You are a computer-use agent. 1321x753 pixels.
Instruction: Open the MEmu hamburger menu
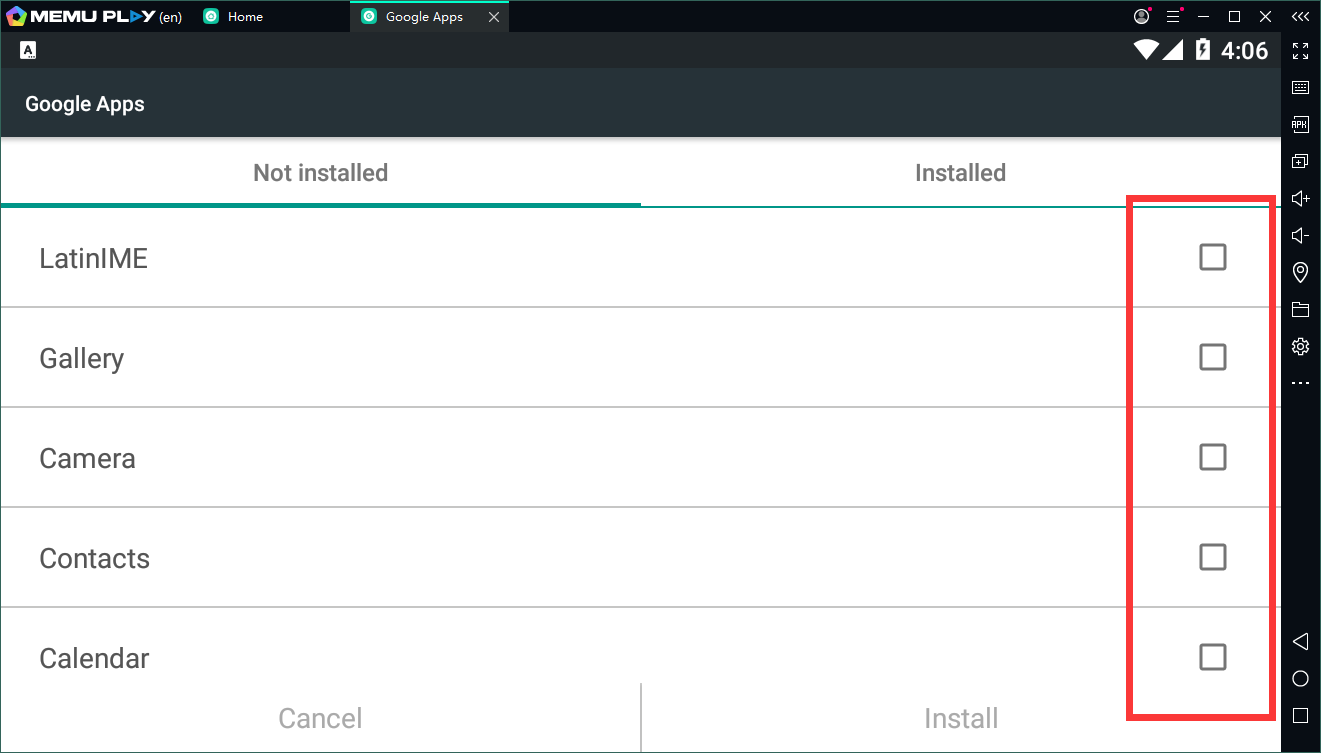[x=1174, y=17]
